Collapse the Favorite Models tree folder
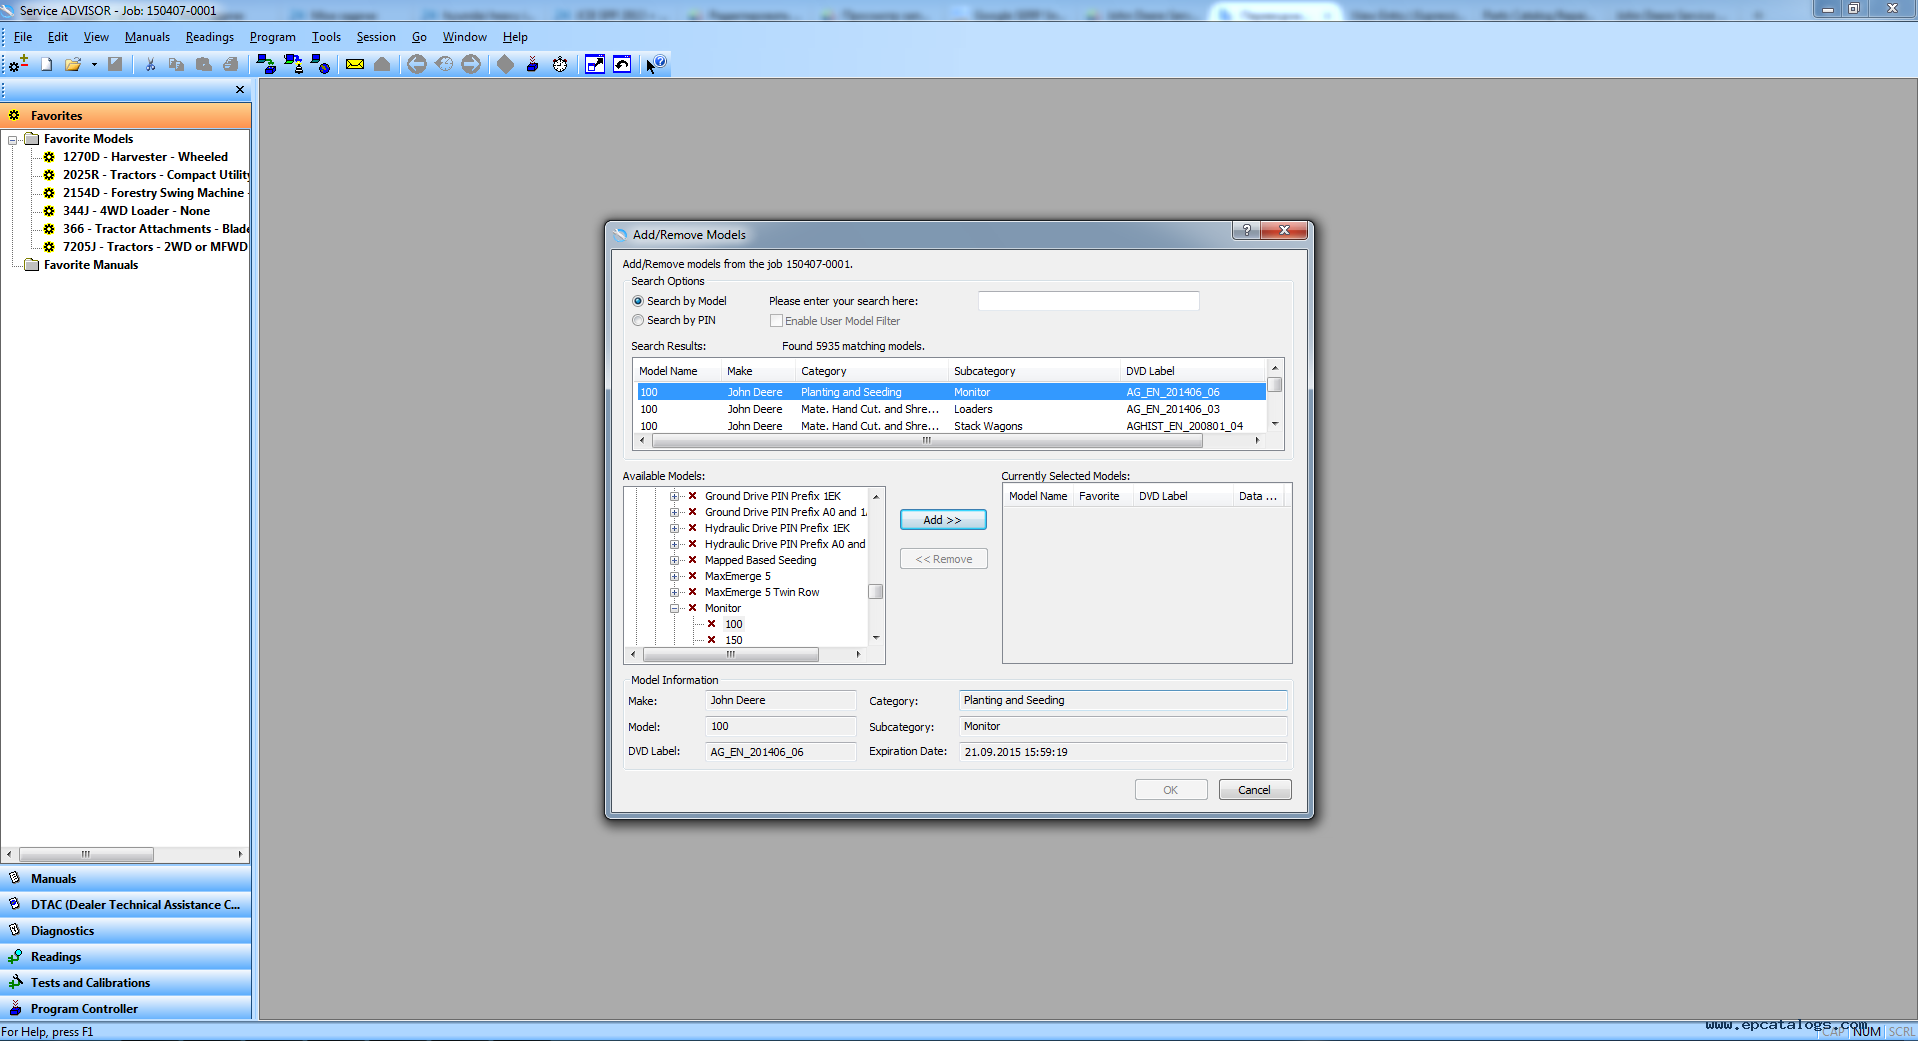1918x1041 pixels. click(13, 140)
